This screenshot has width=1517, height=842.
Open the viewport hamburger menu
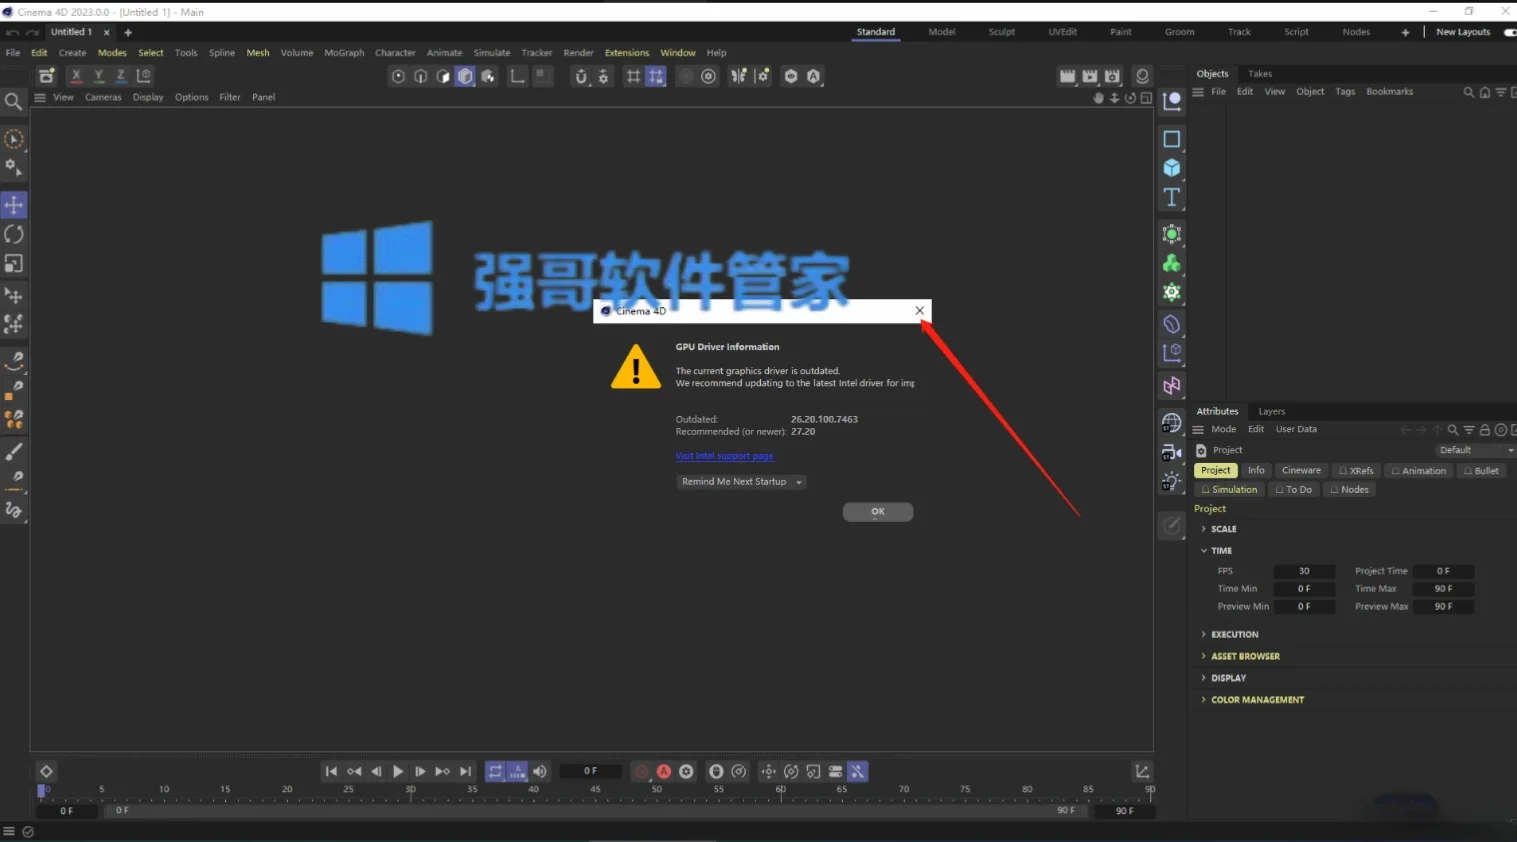(x=40, y=98)
